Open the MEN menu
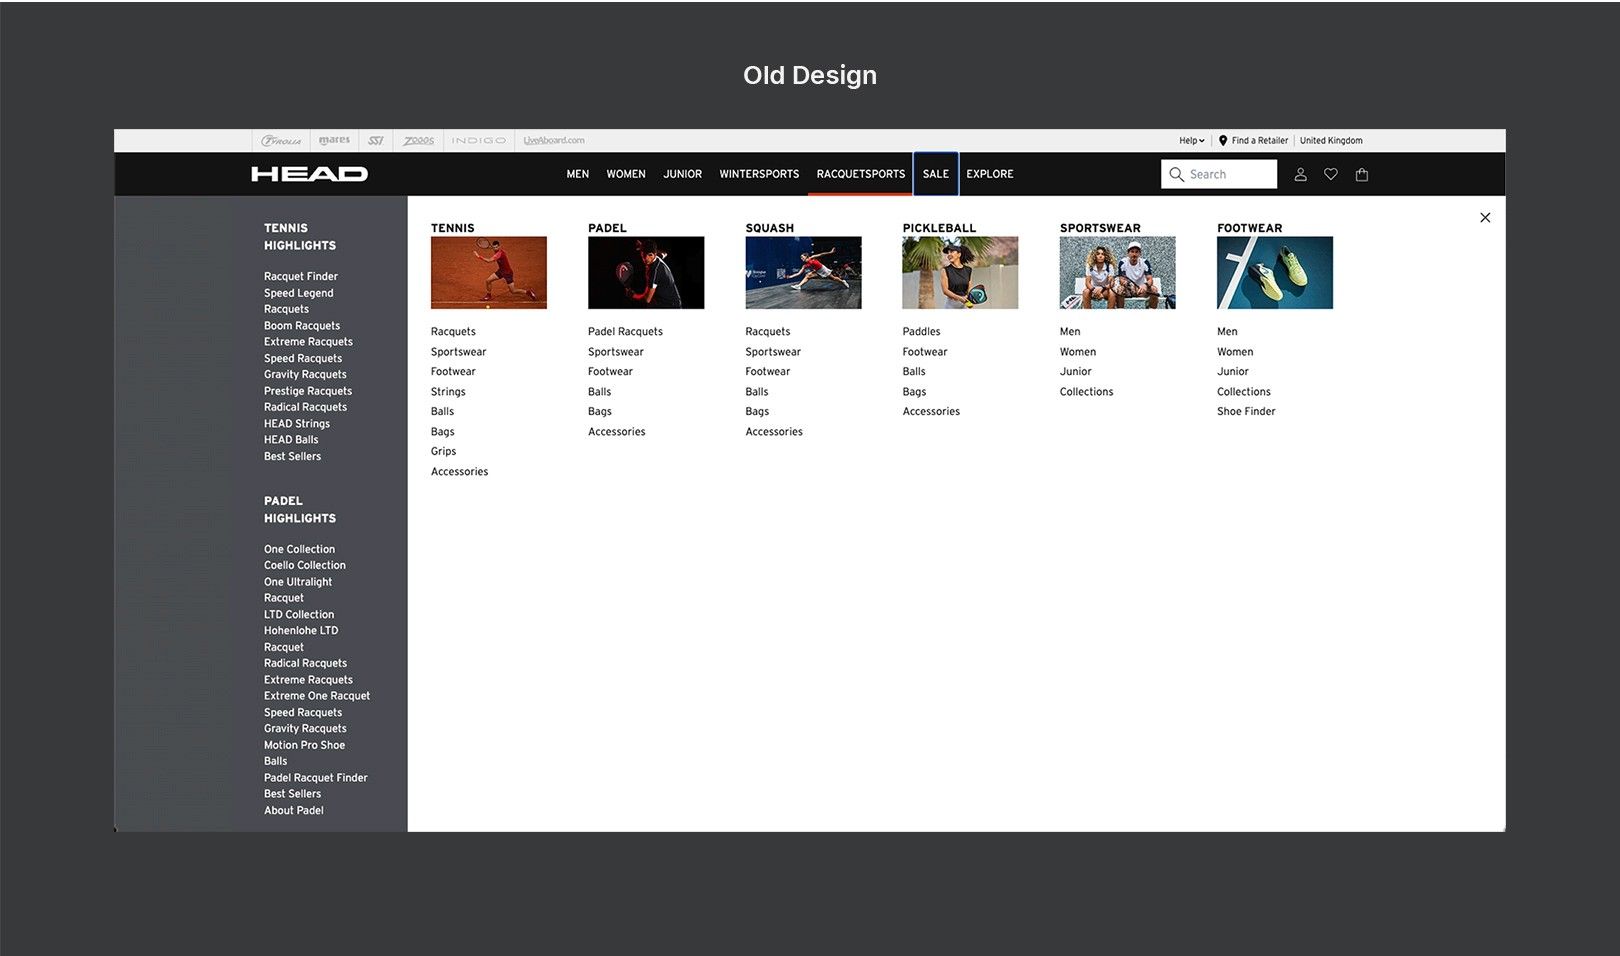This screenshot has width=1620, height=956. click(578, 174)
